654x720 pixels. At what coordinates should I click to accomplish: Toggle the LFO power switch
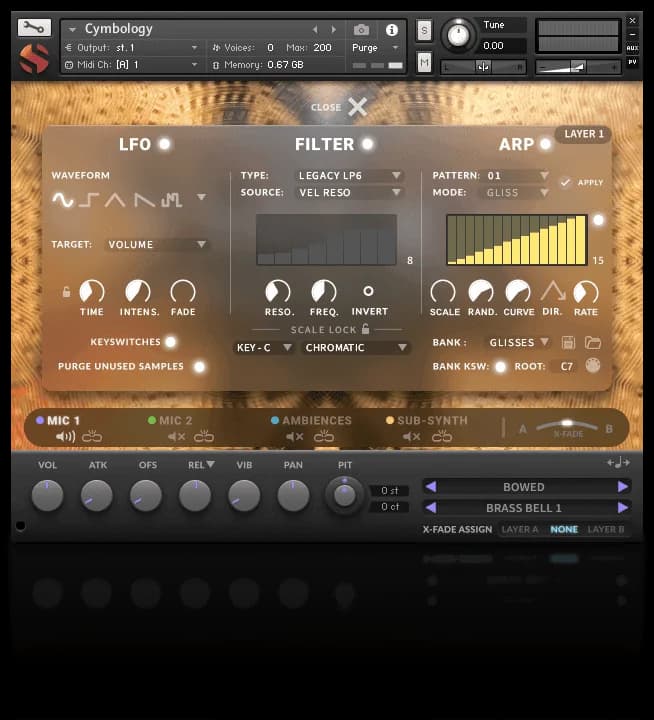tap(164, 144)
